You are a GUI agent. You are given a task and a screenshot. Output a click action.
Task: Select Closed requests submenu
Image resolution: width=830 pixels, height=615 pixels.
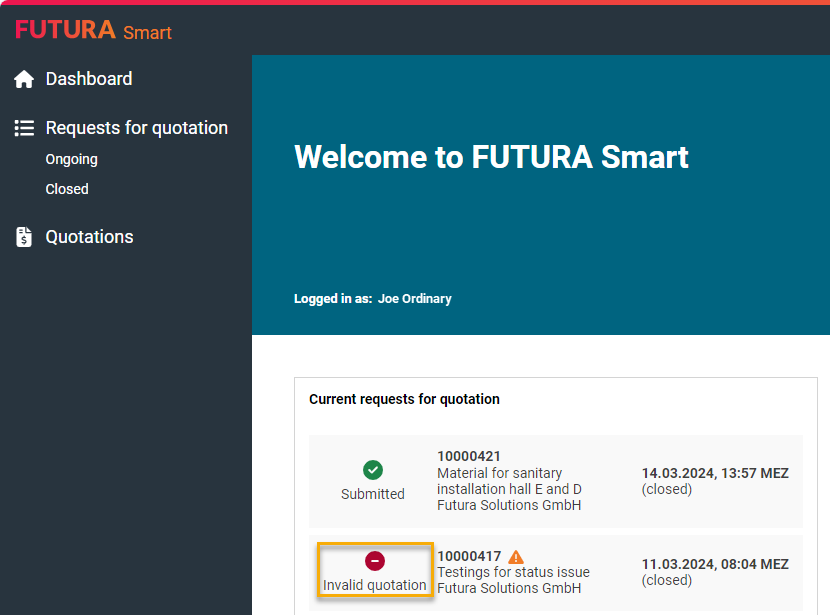pos(67,189)
